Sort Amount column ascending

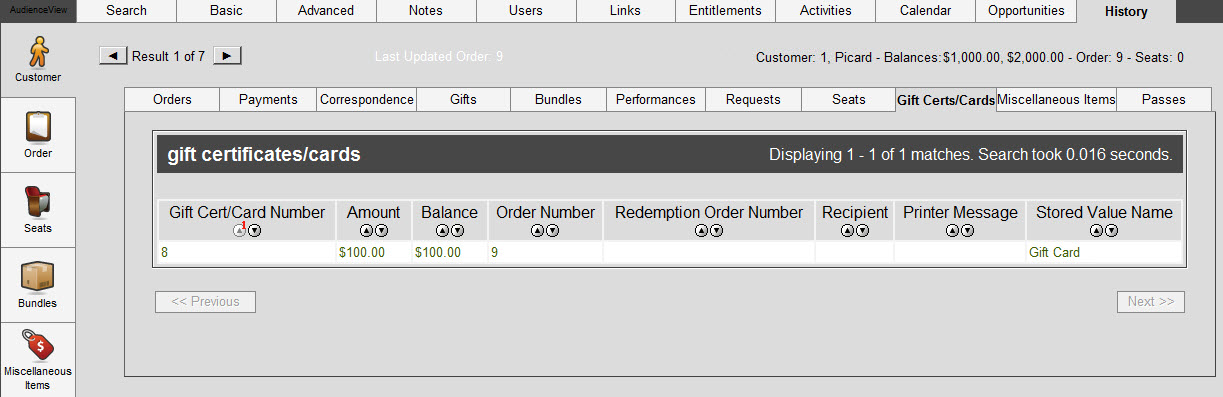(x=367, y=231)
